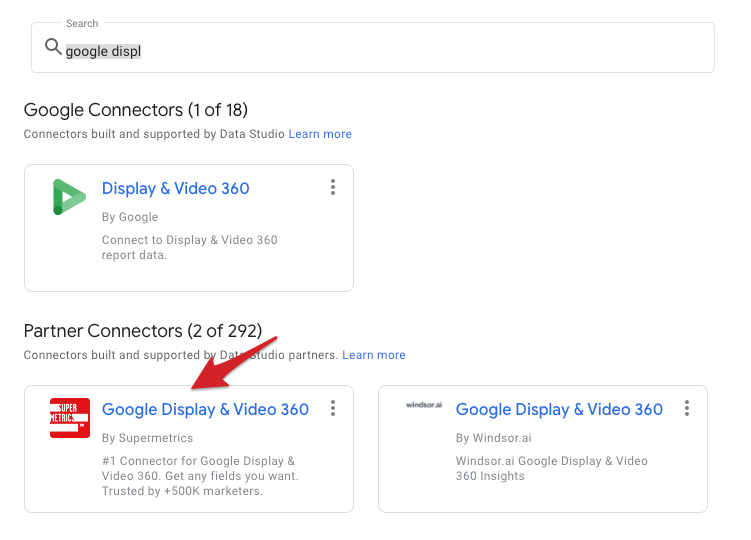Screen dimensions: 751x540
Task: Focus the connector search field
Action: (373, 48)
